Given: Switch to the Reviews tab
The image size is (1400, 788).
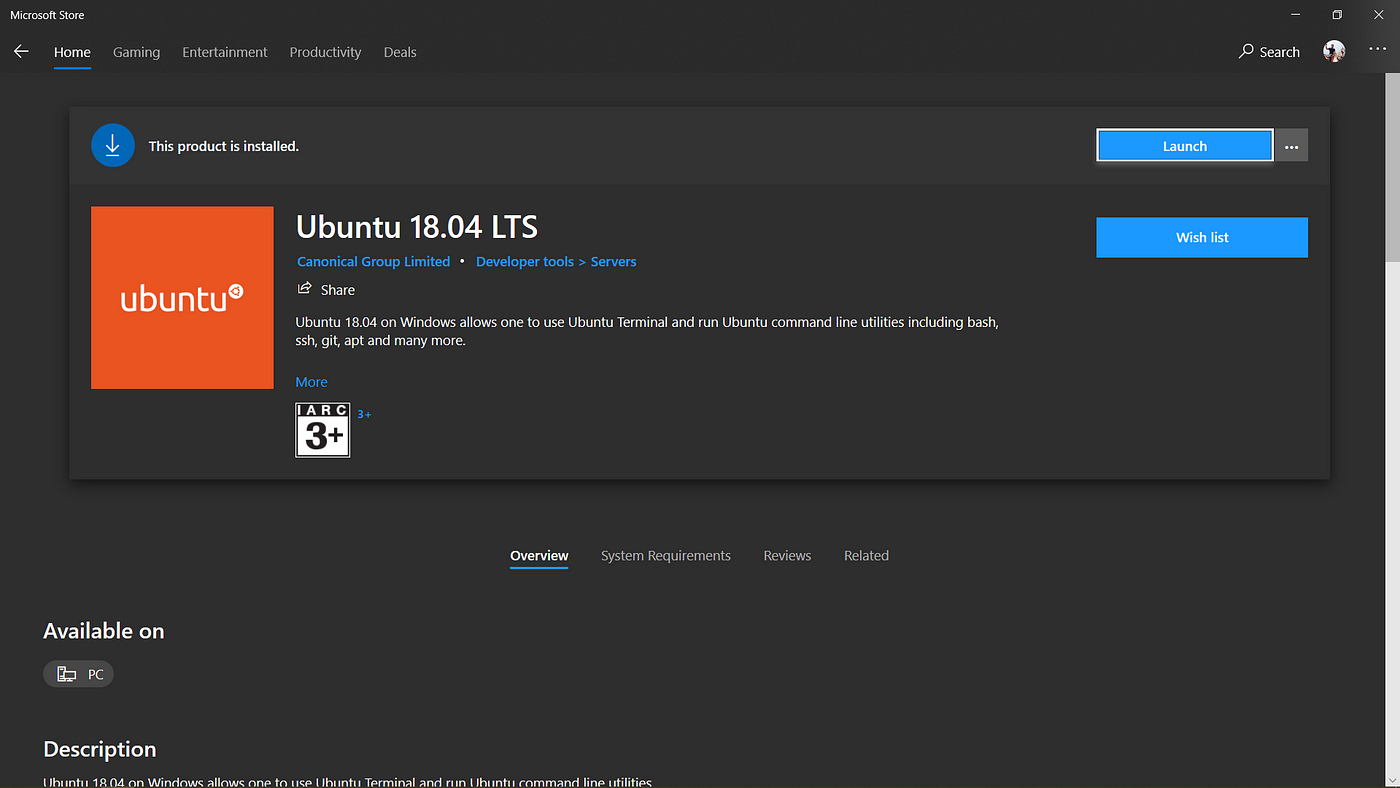Looking at the screenshot, I should [787, 556].
